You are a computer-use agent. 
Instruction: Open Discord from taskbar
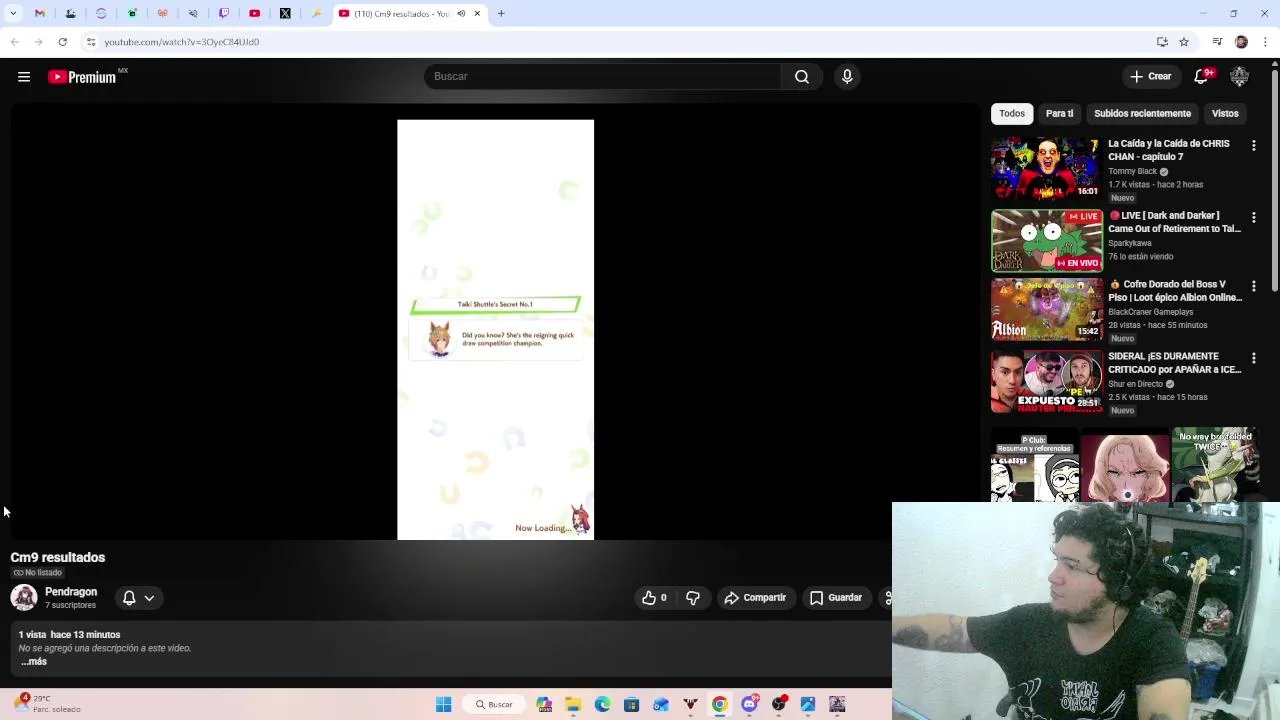click(749, 704)
